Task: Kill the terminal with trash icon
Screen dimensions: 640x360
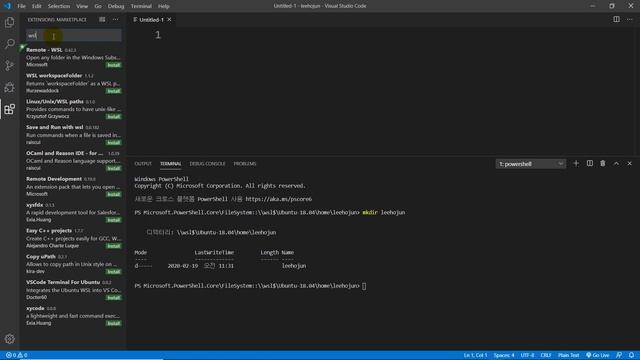Action: [603, 163]
